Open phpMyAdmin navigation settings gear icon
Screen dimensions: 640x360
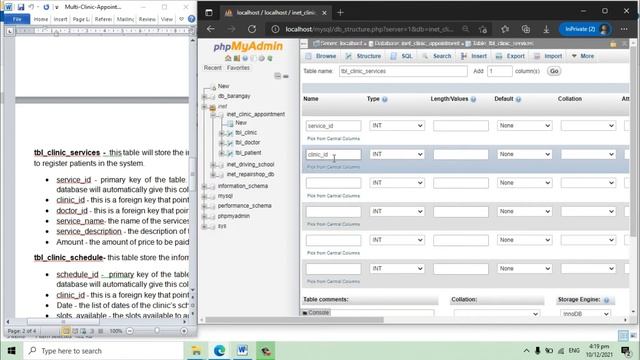(262, 58)
